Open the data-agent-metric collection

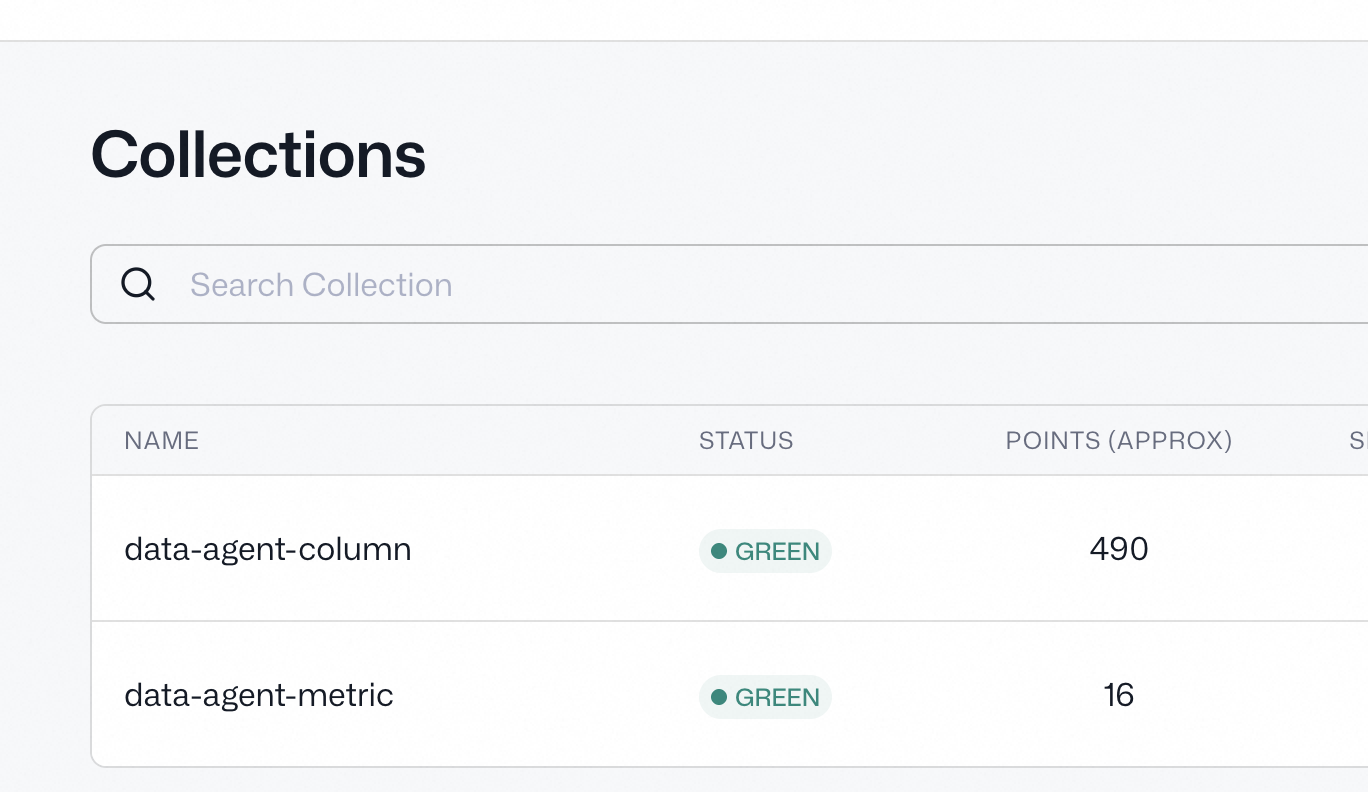pos(259,695)
